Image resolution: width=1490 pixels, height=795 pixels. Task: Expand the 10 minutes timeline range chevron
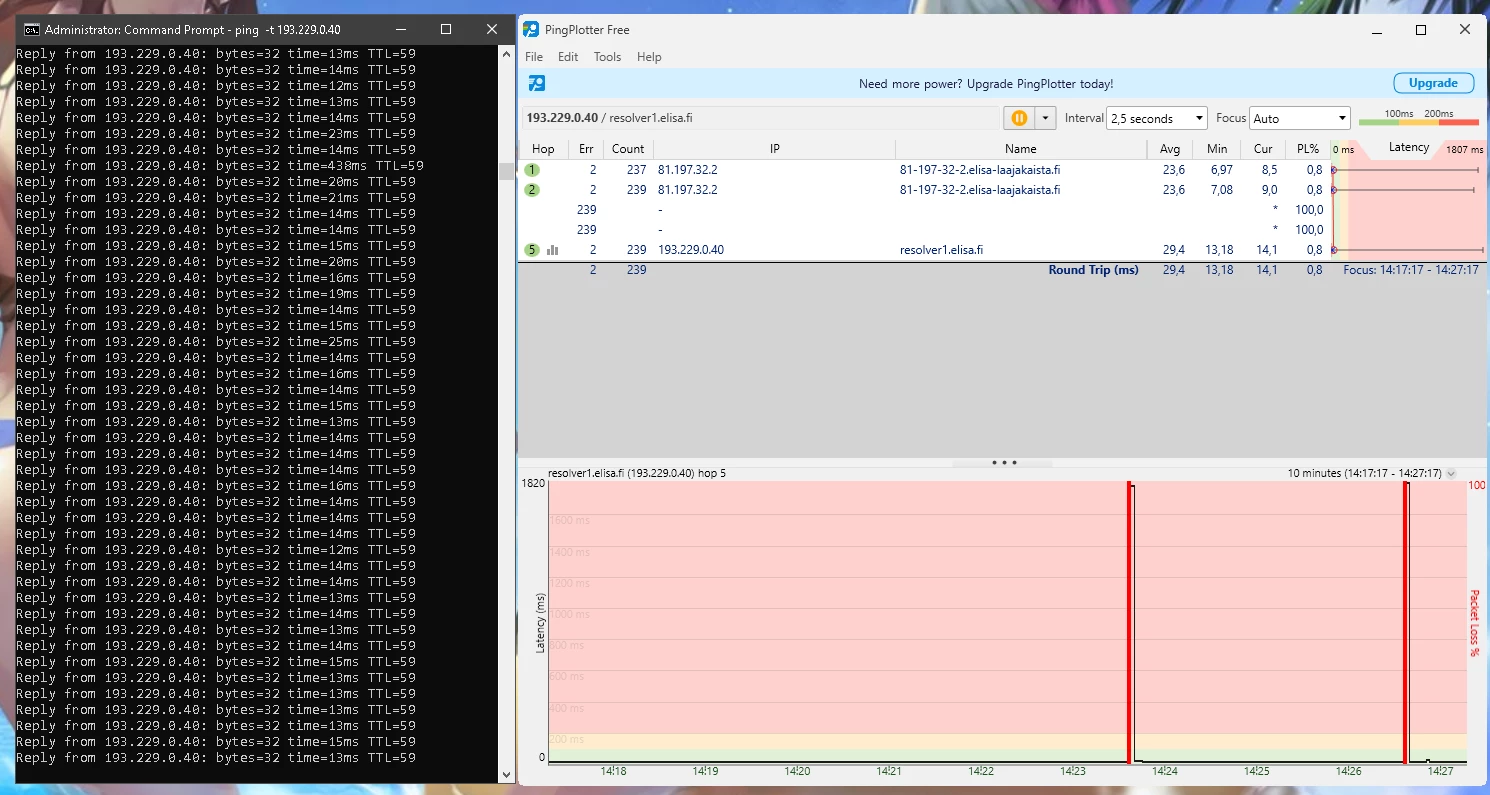(x=1451, y=473)
